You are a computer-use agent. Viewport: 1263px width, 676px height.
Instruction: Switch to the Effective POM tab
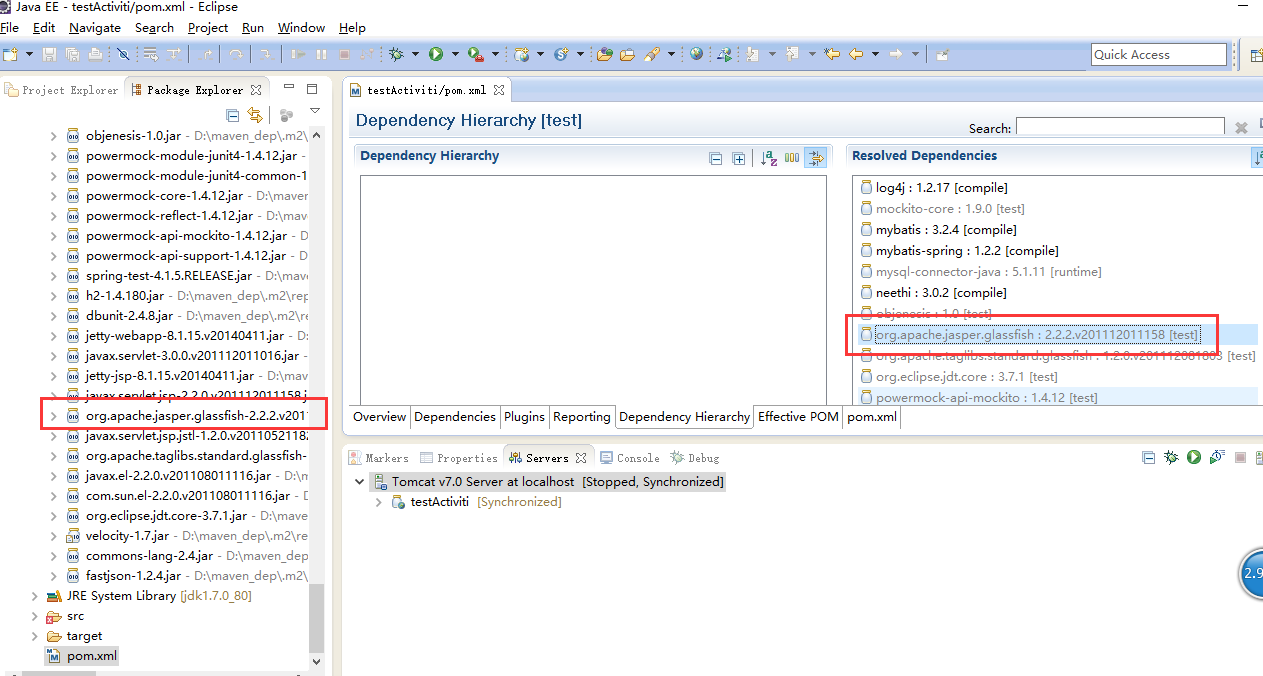coord(798,417)
